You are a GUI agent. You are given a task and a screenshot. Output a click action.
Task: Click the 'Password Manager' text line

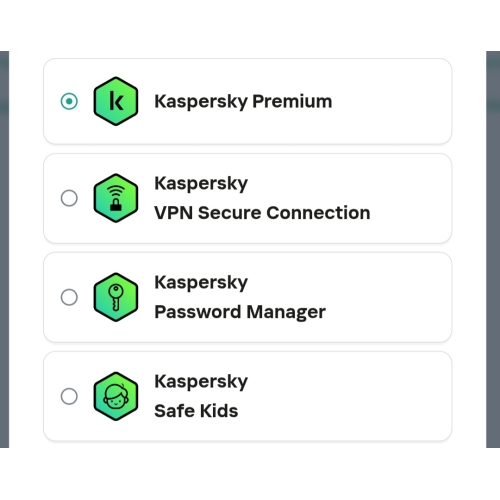240,312
